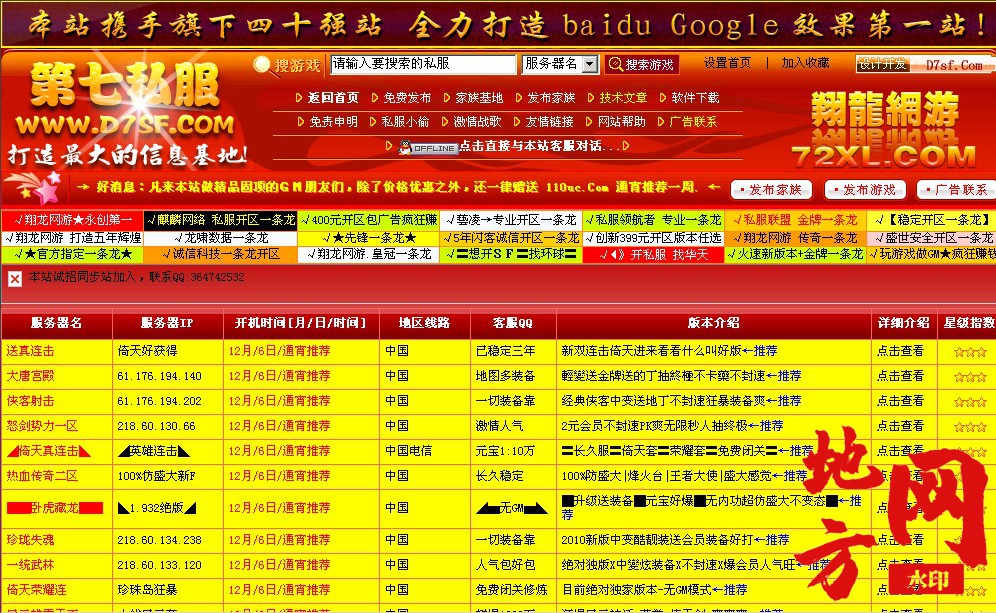
Task: Open the 怒剑势力一区 server link
Action: pyautogui.click(x=42, y=426)
